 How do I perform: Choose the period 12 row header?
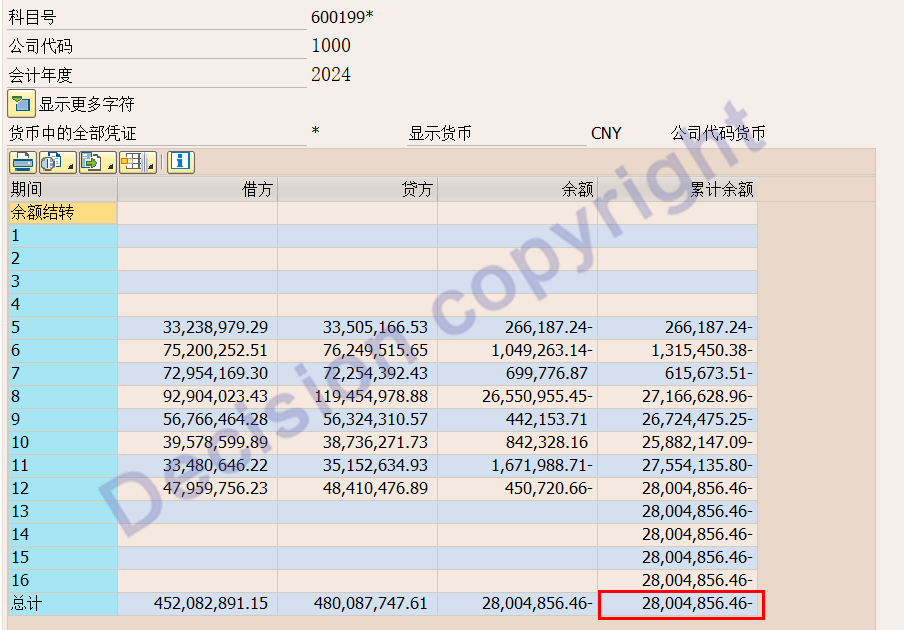(x=62, y=489)
